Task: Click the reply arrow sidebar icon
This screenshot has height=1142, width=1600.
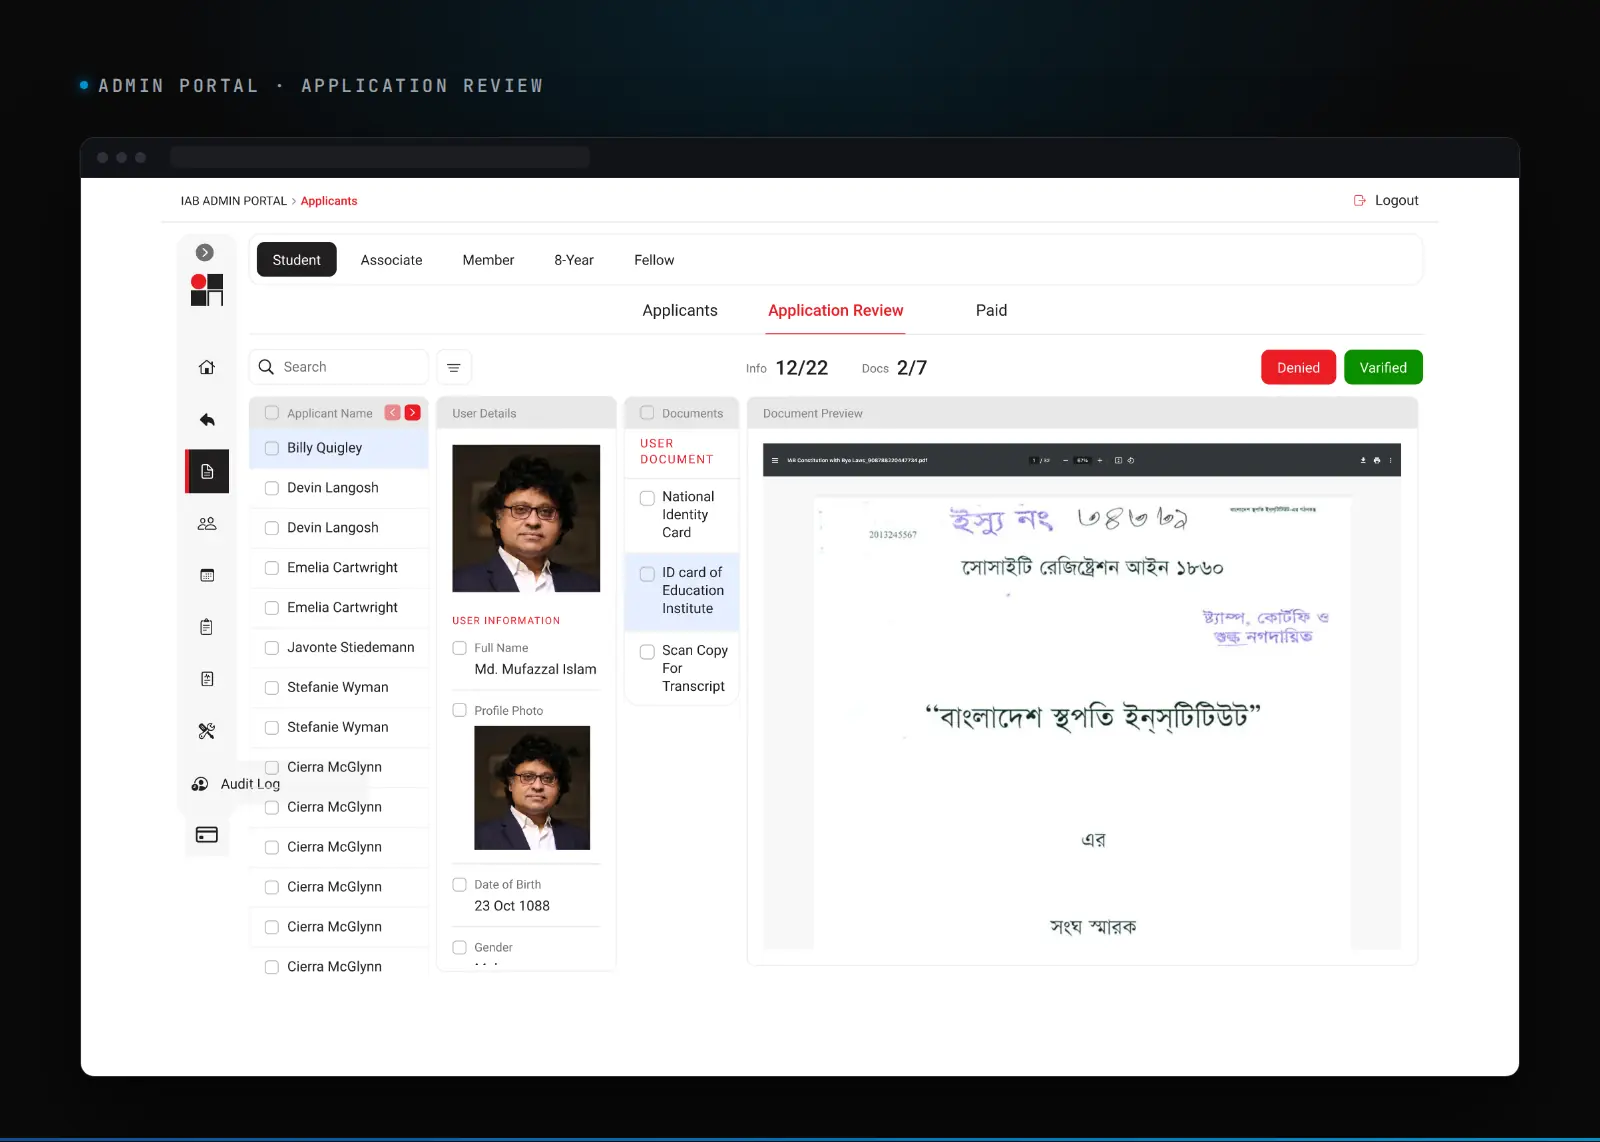Action: pos(207,420)
